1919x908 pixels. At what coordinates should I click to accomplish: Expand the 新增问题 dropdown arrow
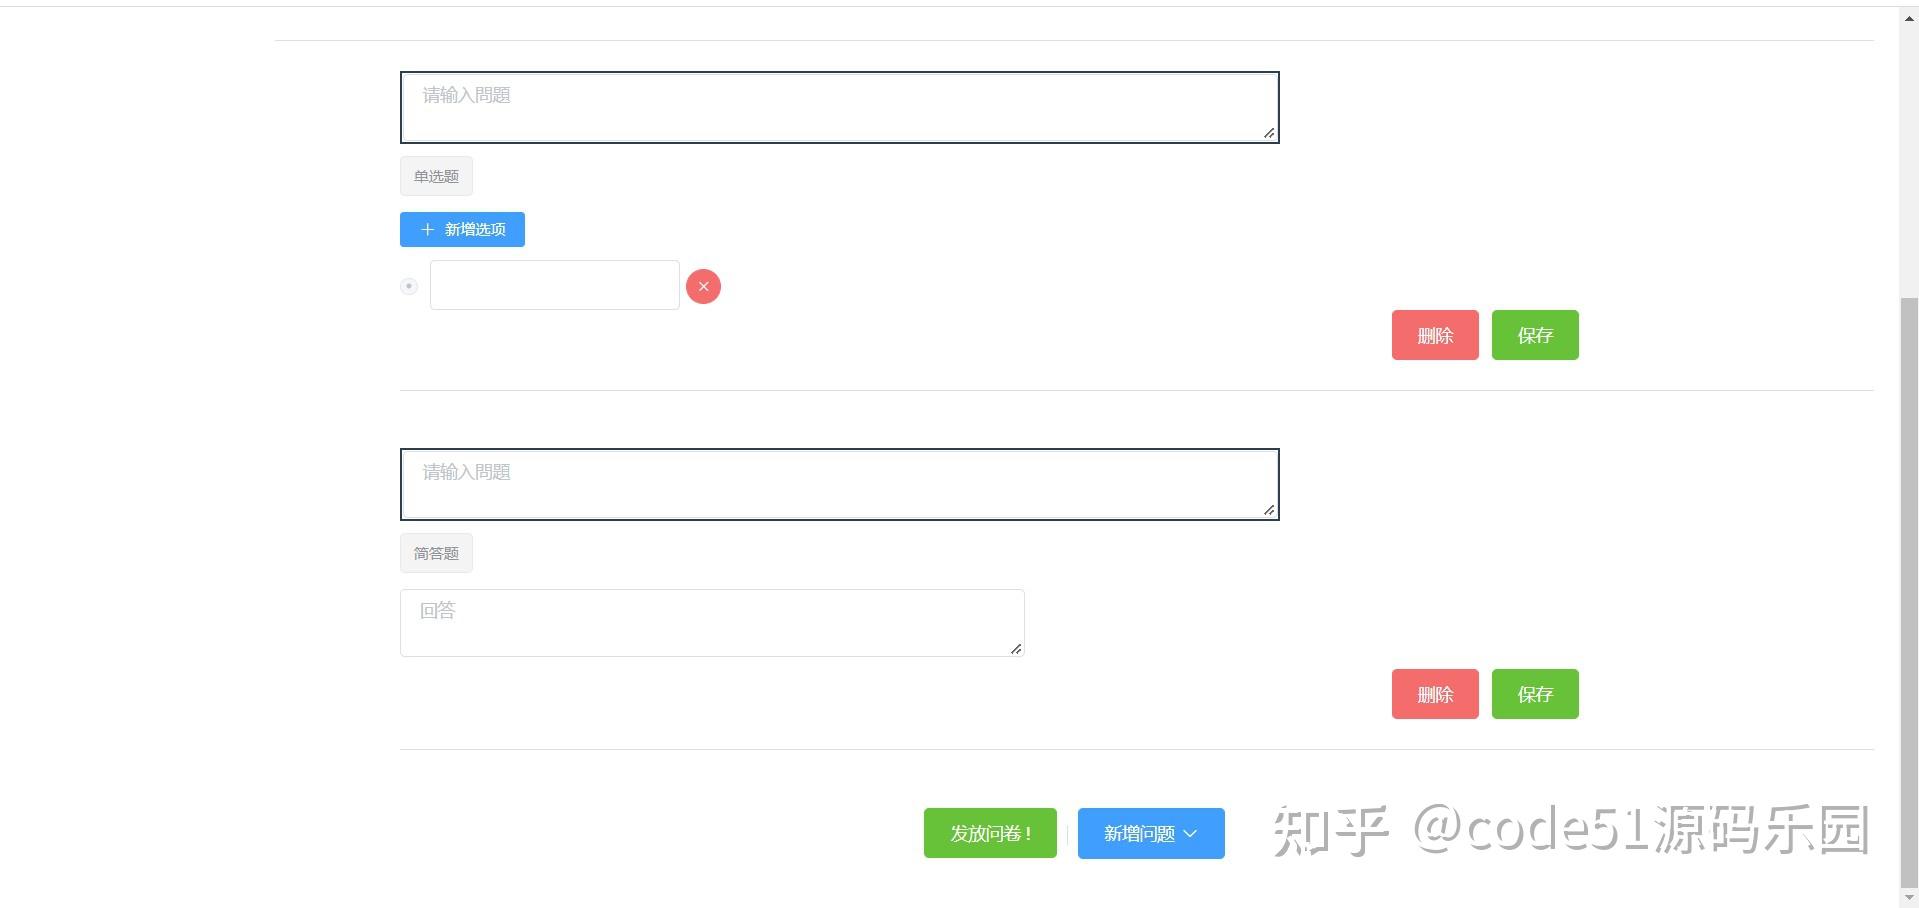pyautogui.click(x=1190, y=833)
